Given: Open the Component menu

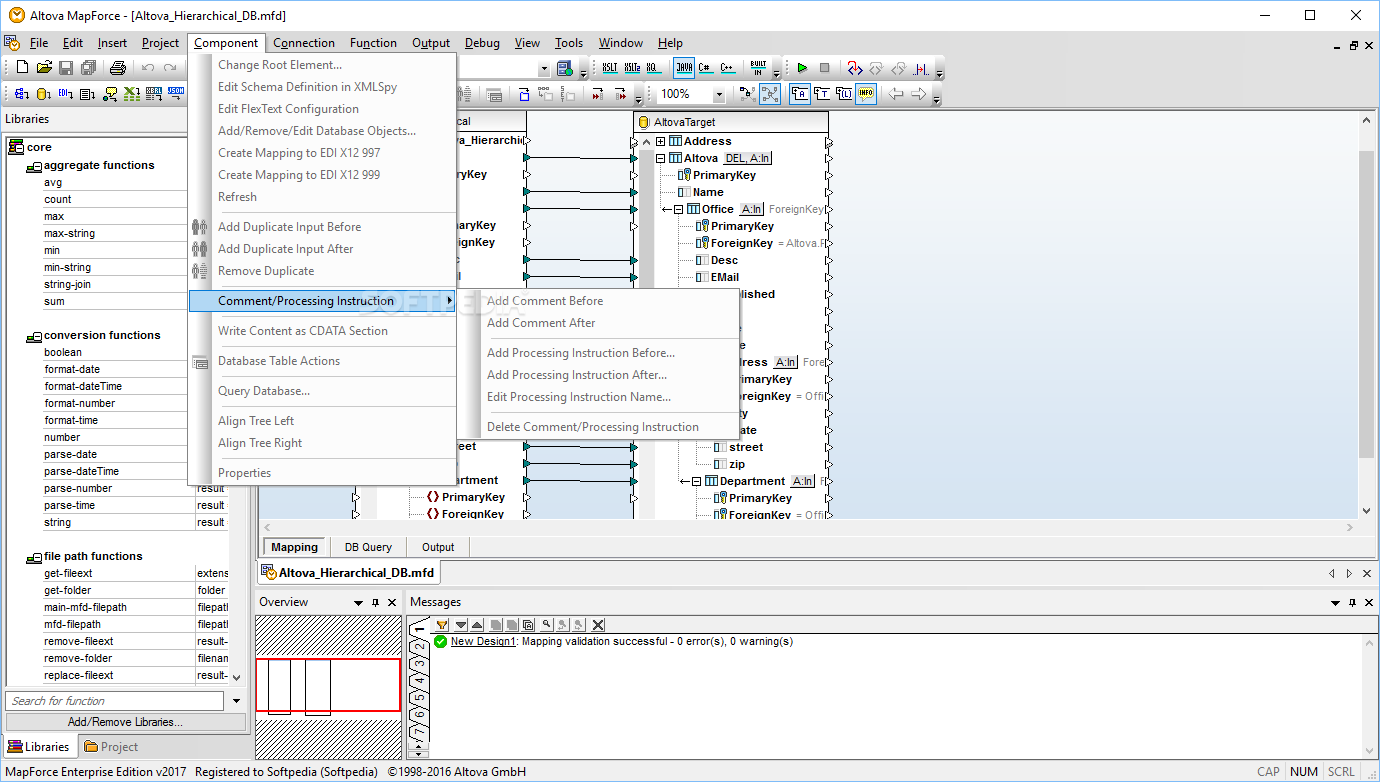Looking at the screenshot, I should [226, 43].
